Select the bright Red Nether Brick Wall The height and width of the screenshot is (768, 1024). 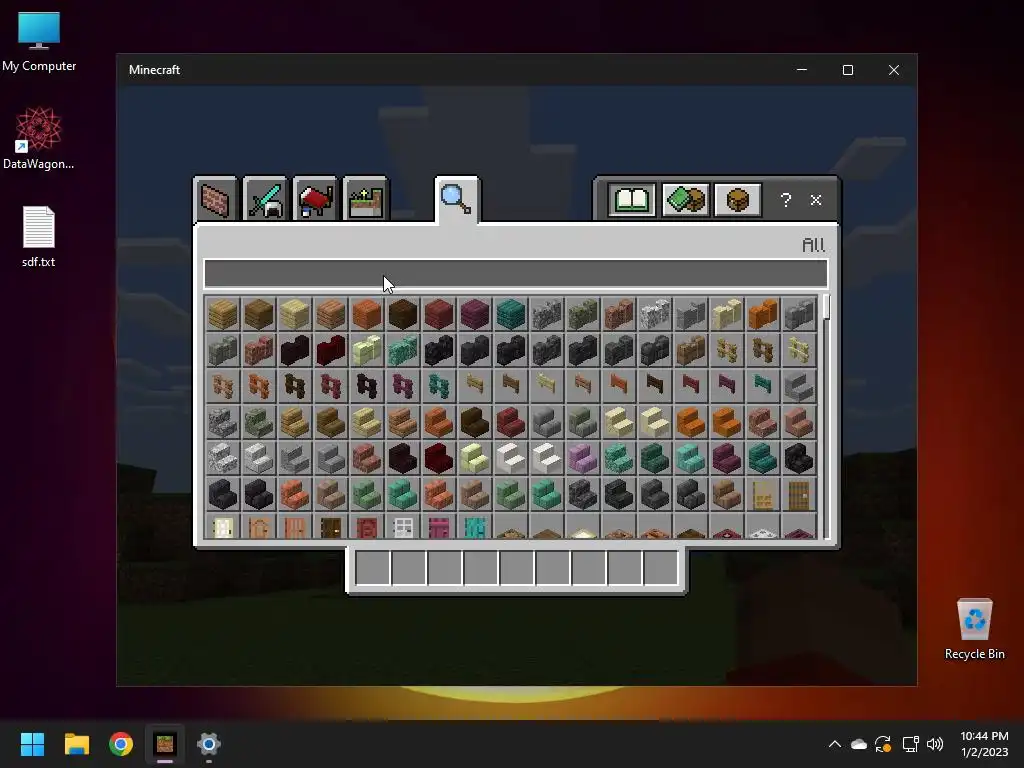(x=330, y=350)
